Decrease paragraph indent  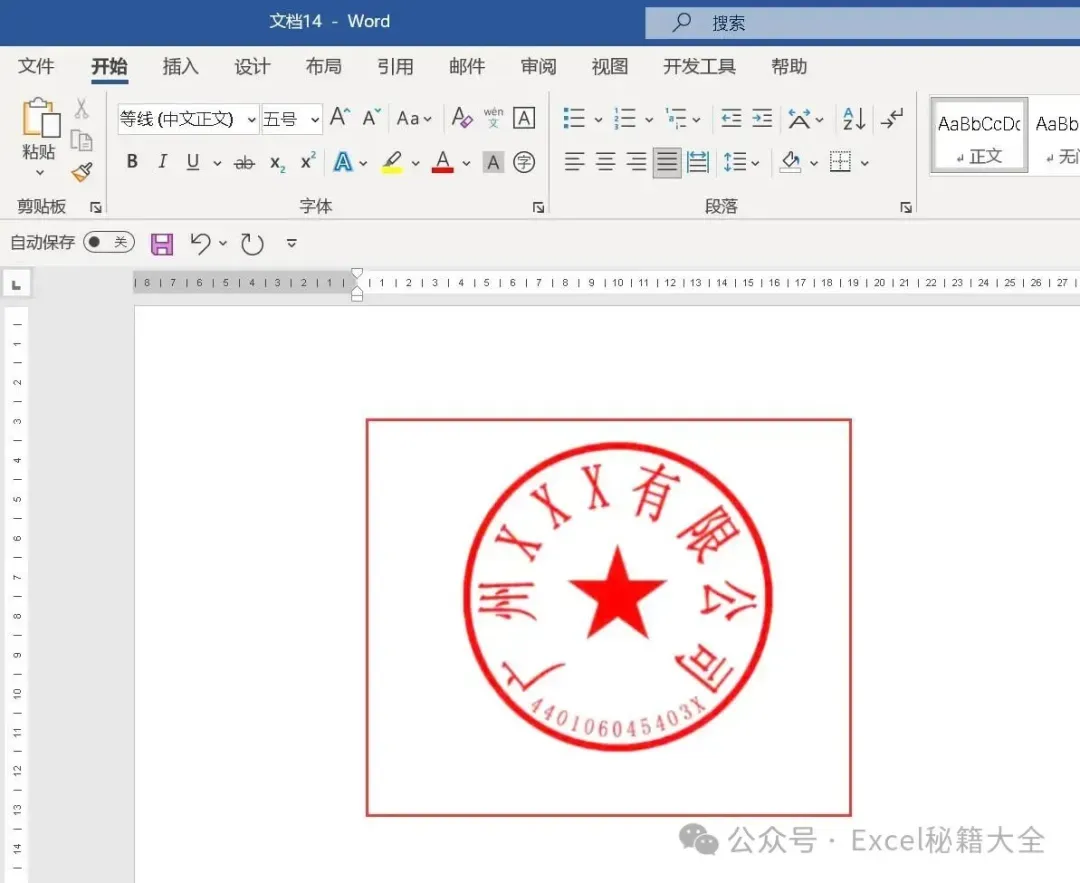pyautogui.click(x=731, y=118)
